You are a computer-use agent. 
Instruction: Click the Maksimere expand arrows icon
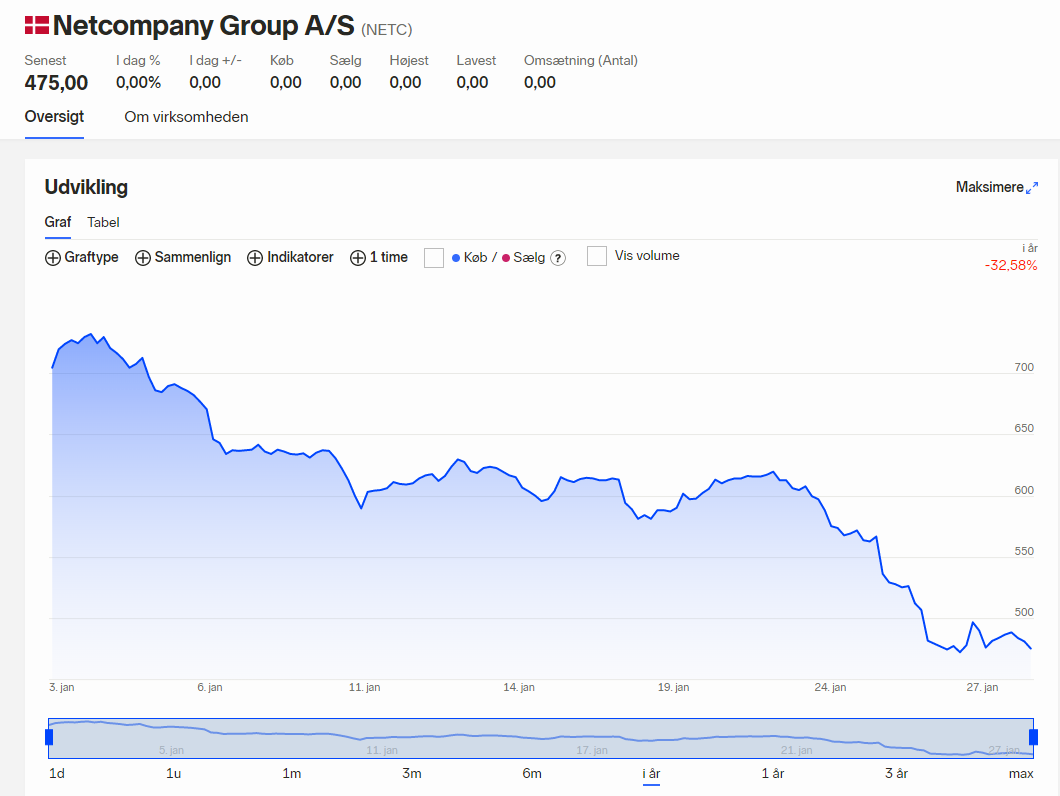click(x=1032, y=188)
